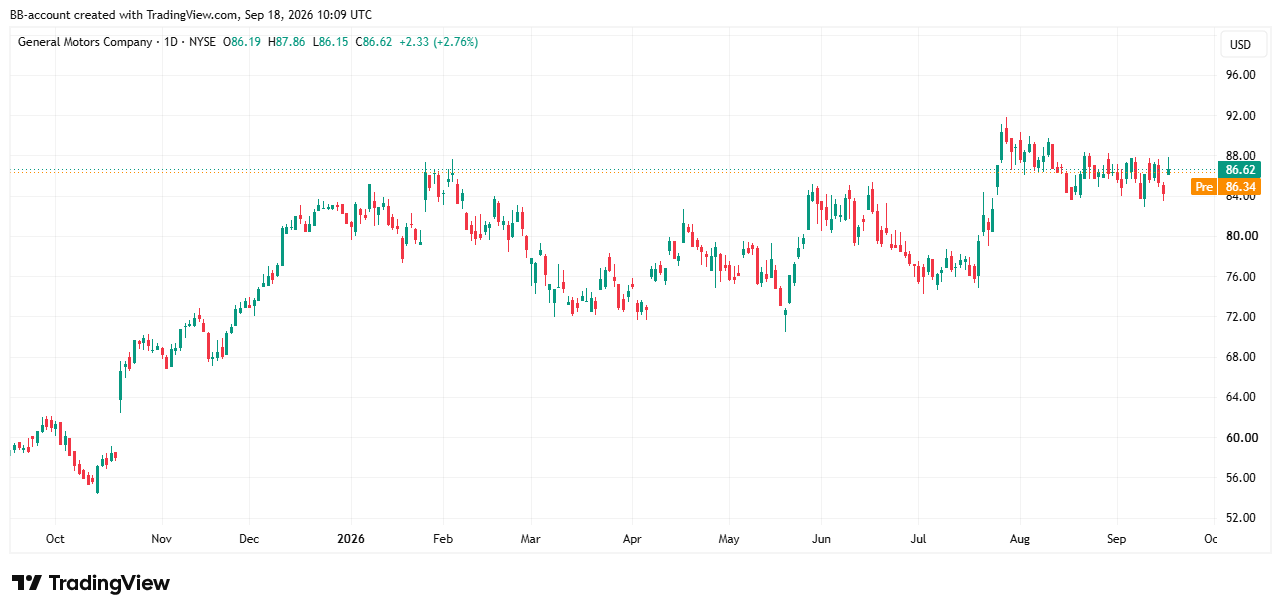Click the TradingView logo icon at bottom
This screenshot has width=1281, height=613.
pos(27,583)
